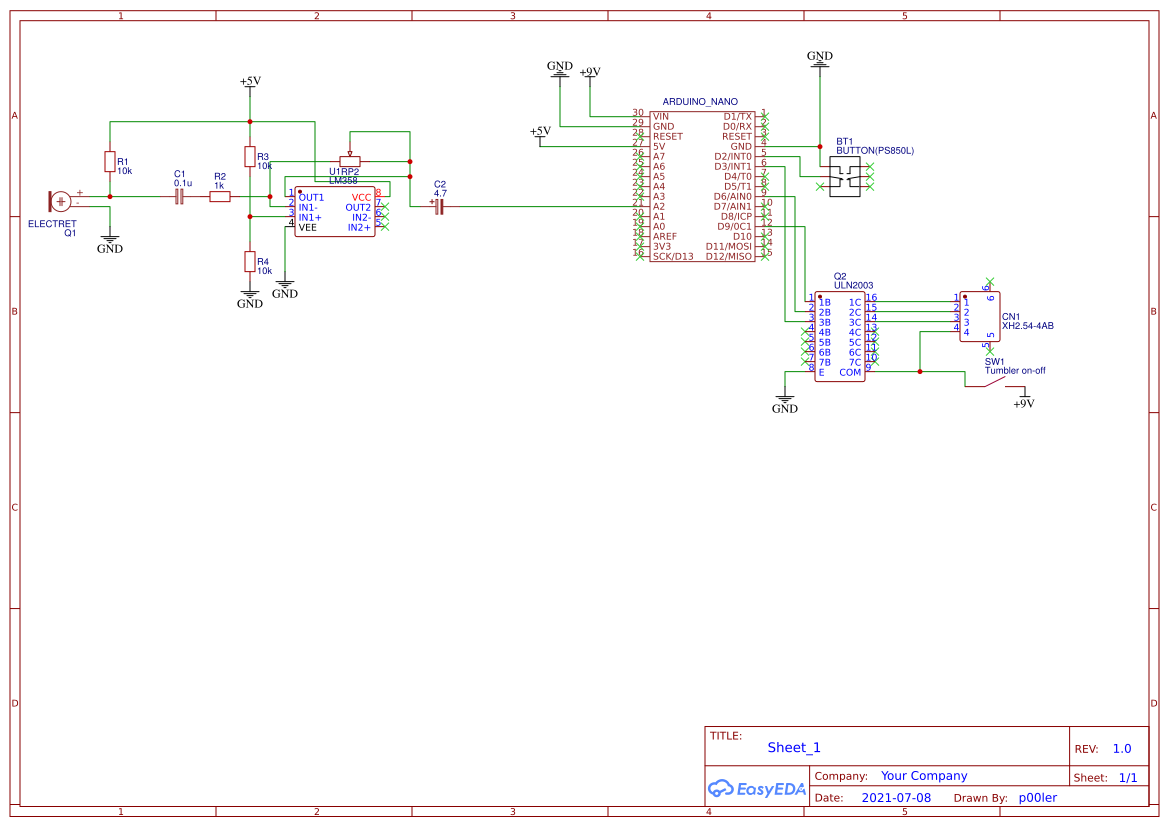Click the REV 1.0 value
This screenshot has height=827, width=1169.
1121,747
